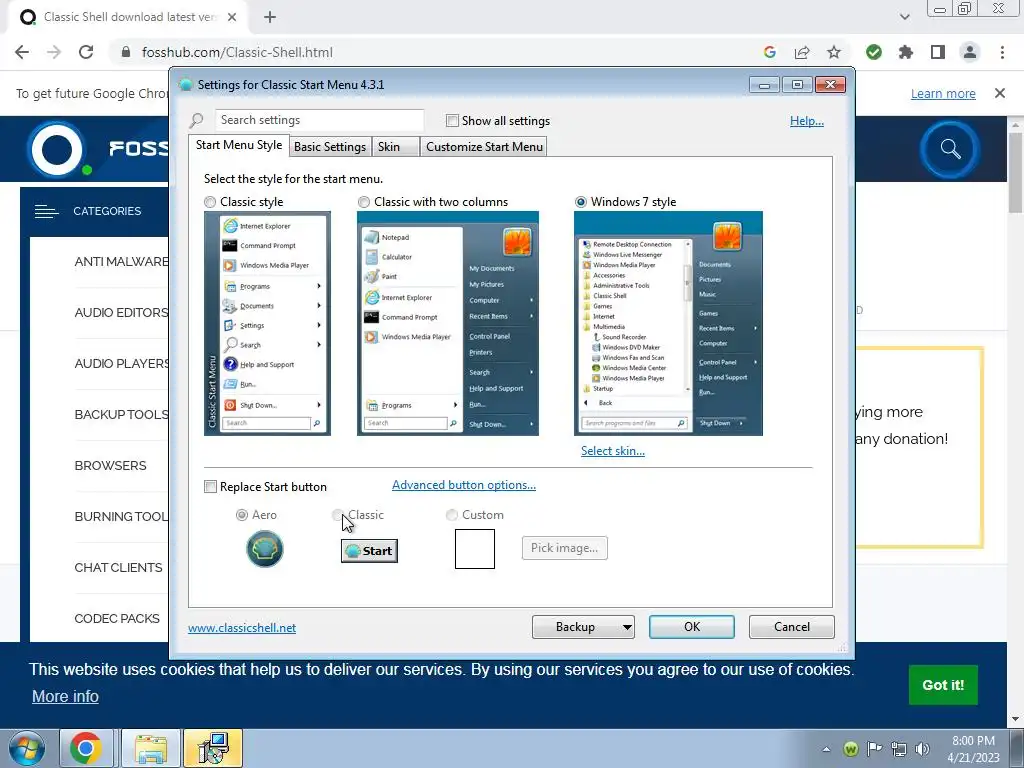
Task: Open Advanced button options link
Action: tap(464, 485)
